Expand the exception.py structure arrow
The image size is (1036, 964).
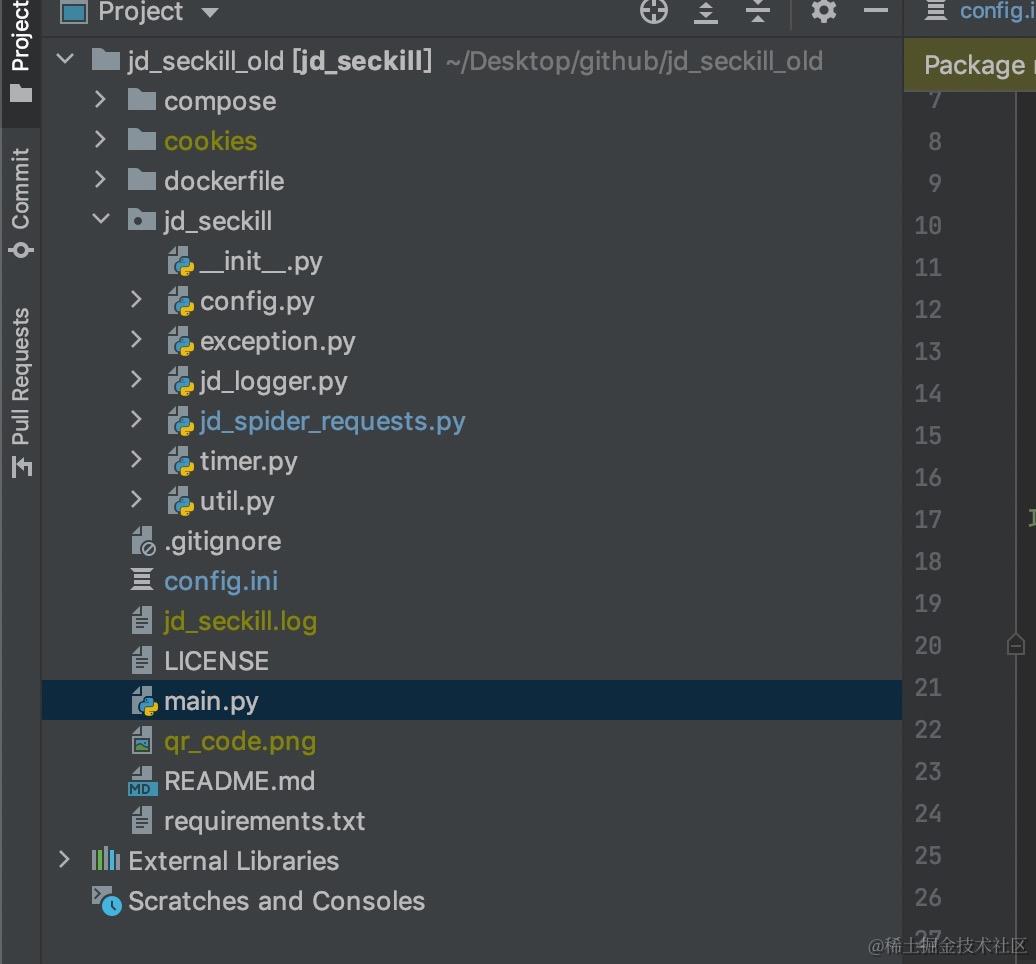coord(136,340)
